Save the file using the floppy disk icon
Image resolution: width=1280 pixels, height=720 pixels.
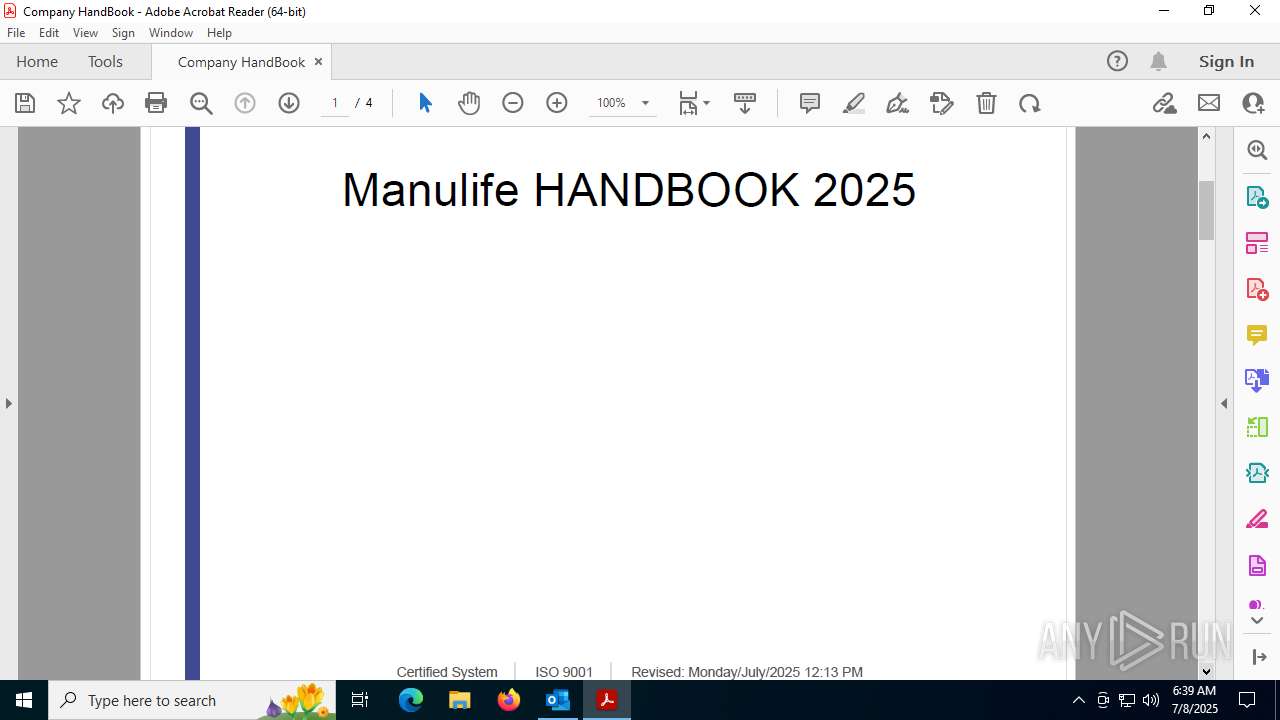pos(25,103)
